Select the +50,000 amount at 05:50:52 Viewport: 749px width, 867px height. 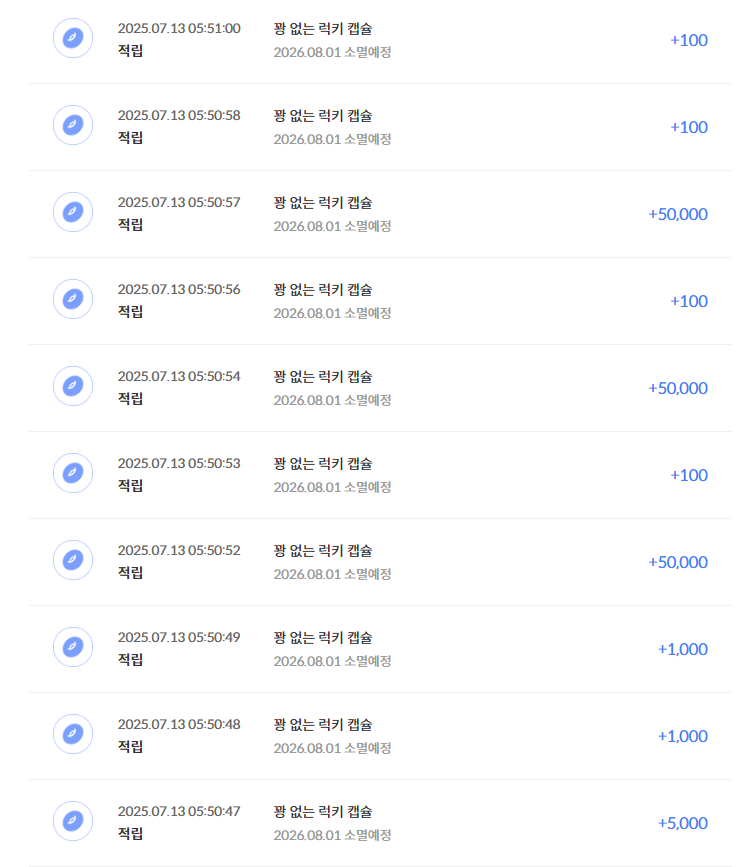tap(678, 562)
